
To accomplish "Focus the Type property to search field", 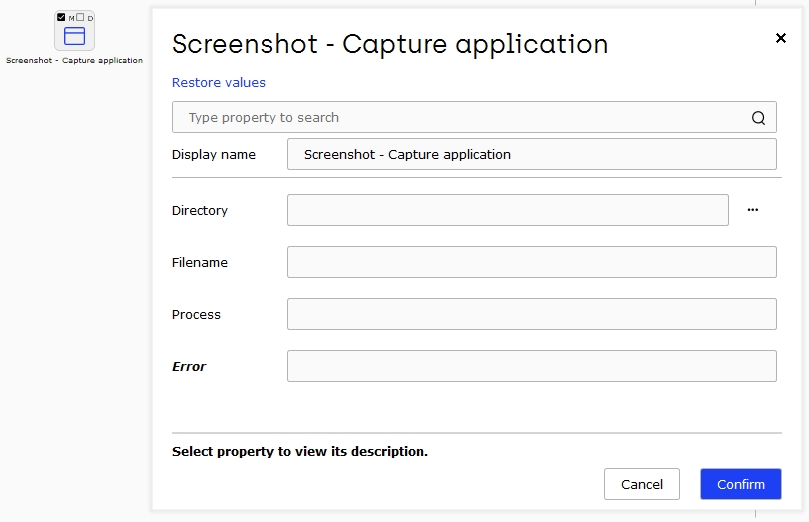I will (474, 117).
